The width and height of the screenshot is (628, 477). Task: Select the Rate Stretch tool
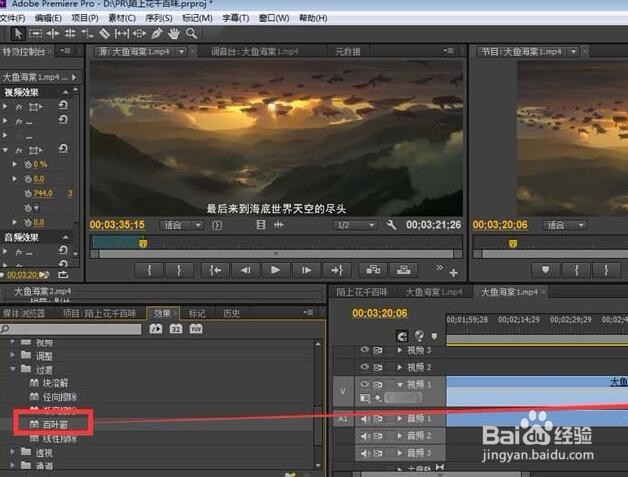87,34
